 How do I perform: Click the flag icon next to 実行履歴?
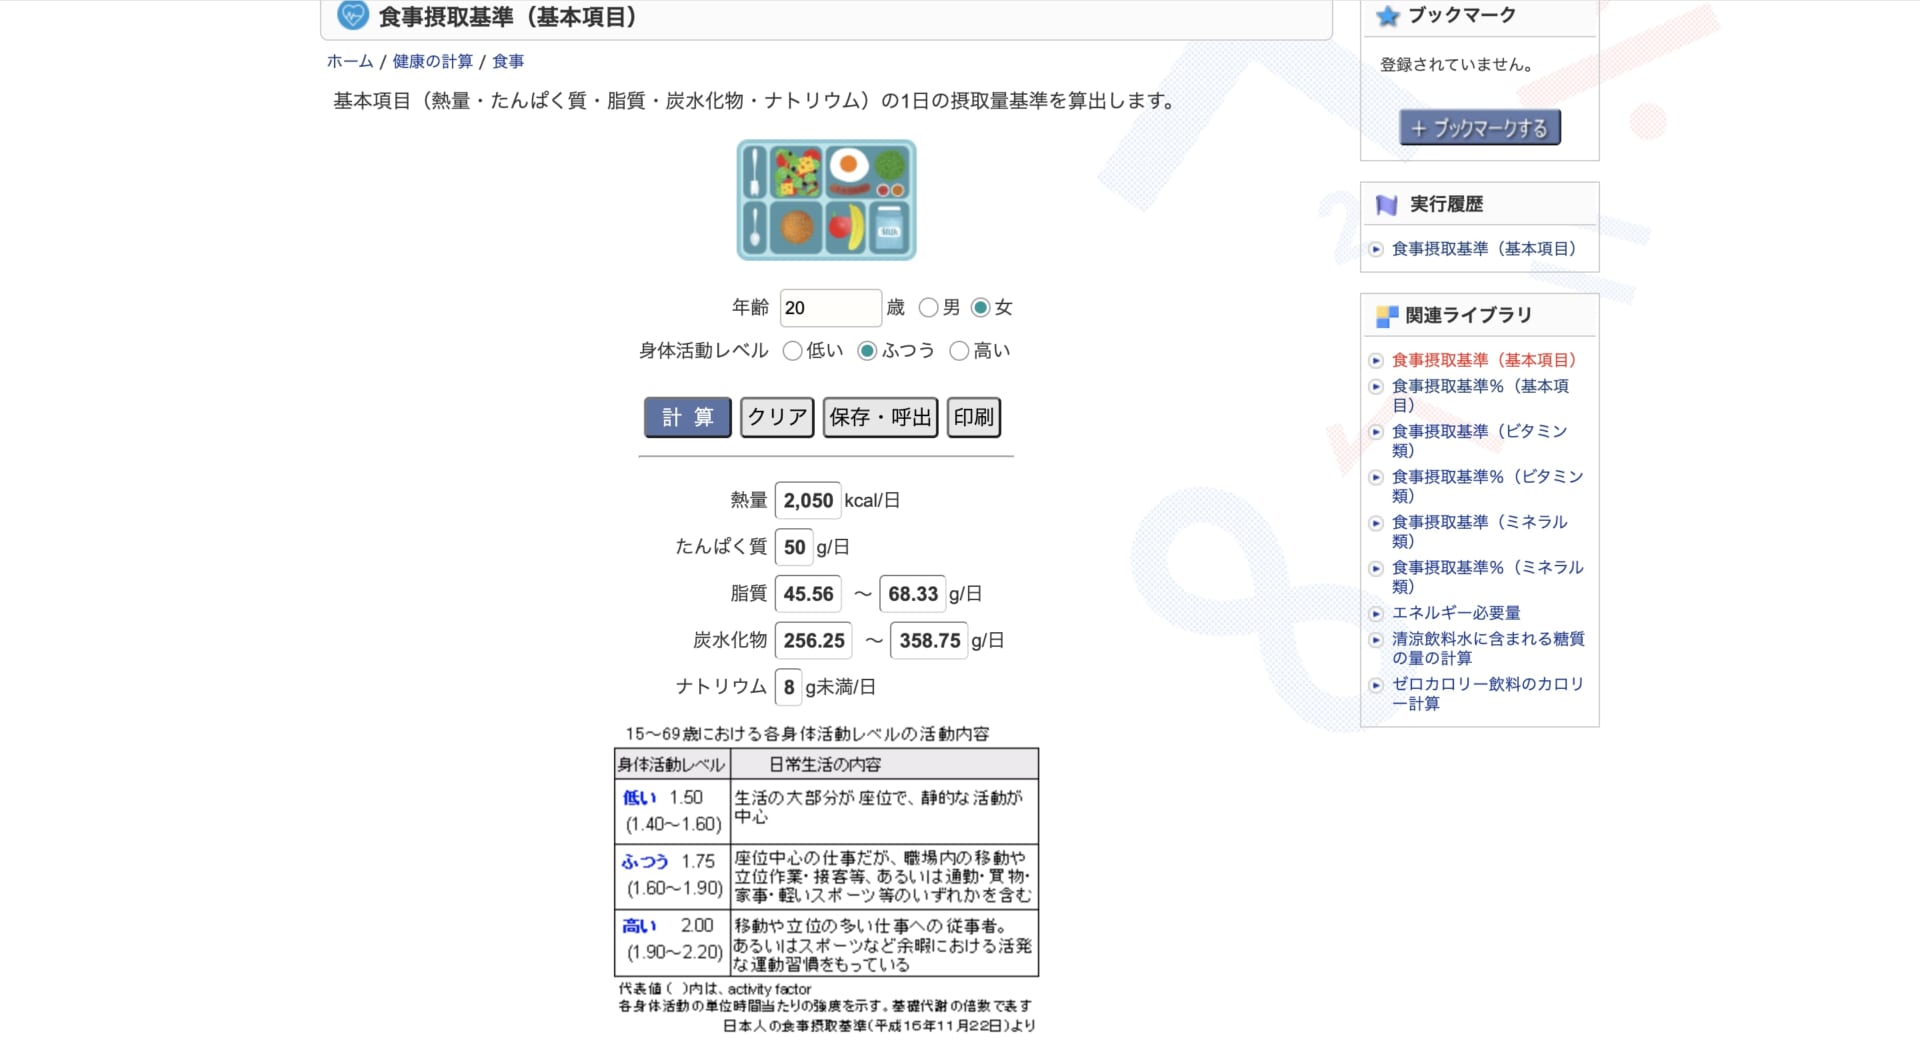pyautogui.click(x=1385, y=203)
